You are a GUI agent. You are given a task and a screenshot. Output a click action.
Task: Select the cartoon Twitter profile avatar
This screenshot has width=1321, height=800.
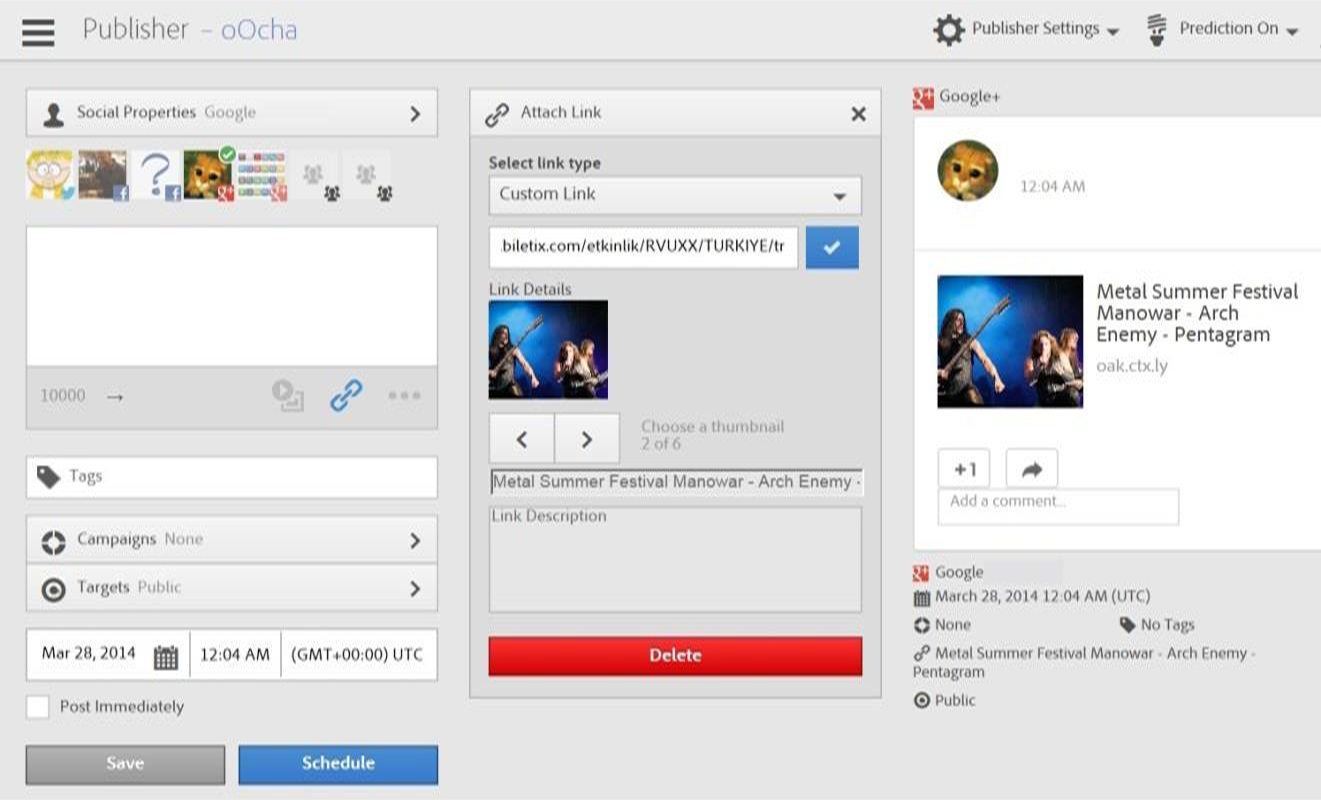point(50,175)
